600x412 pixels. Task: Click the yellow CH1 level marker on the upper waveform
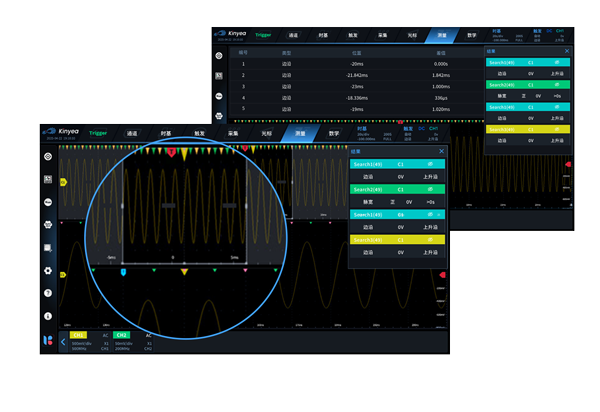[x=64, y=182]
